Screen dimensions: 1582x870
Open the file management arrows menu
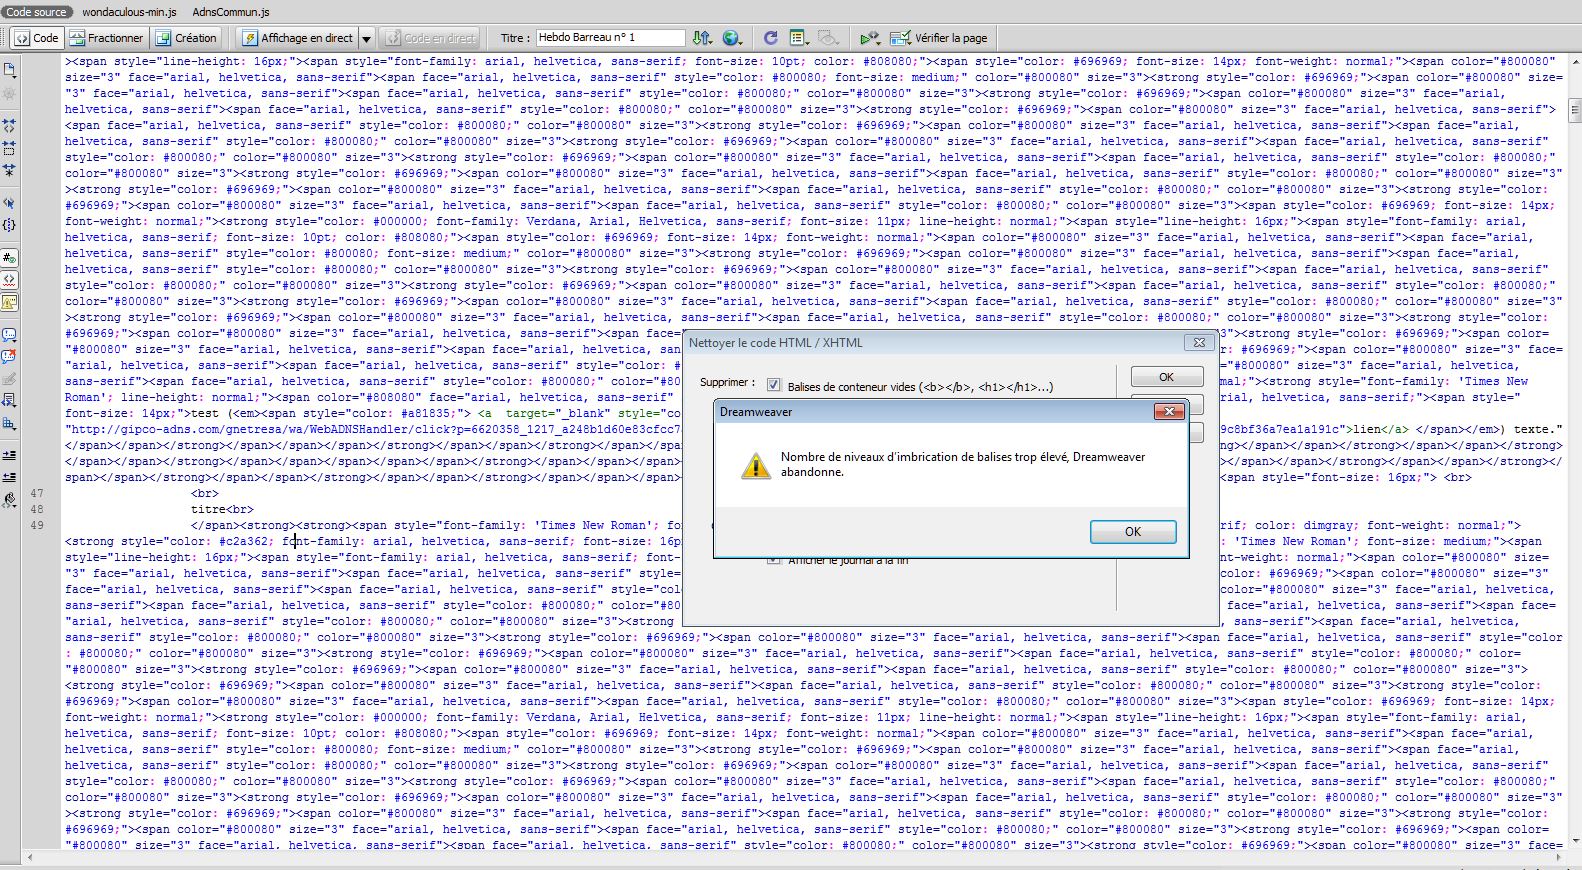coord(702,38)
